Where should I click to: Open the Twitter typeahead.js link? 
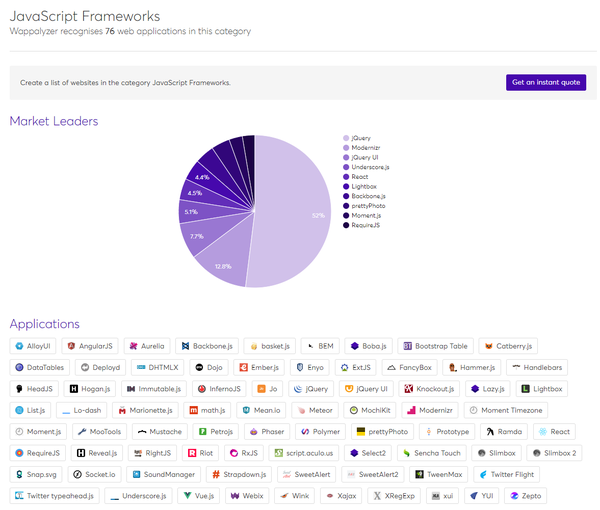point(54,496)
